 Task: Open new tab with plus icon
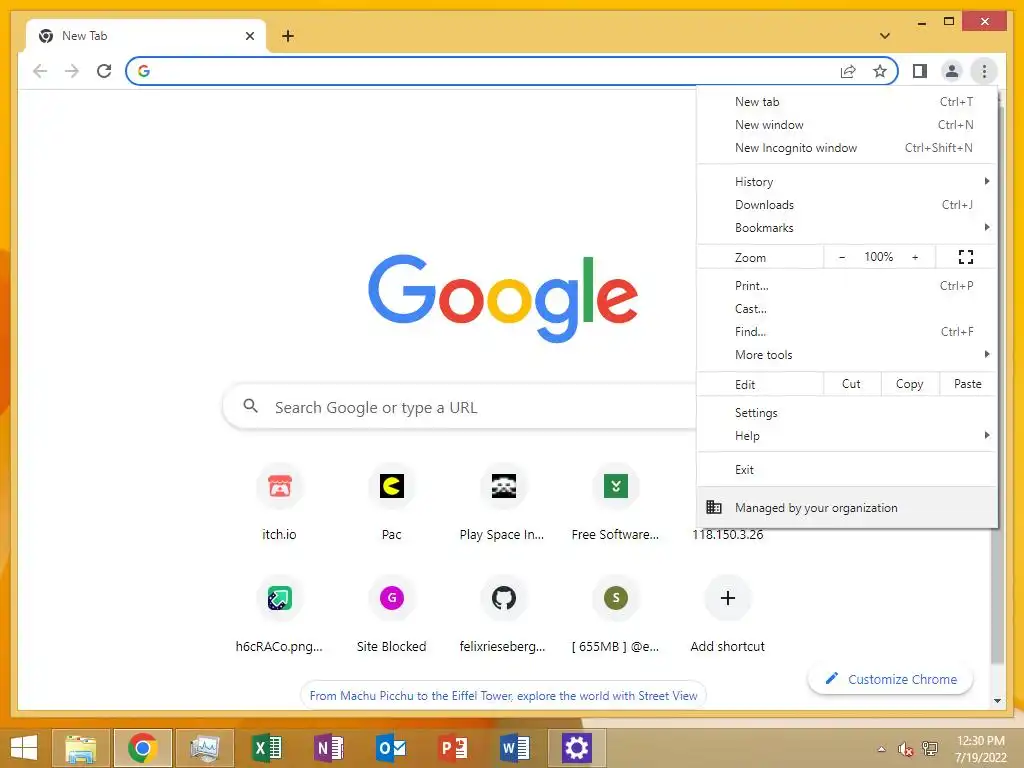[x=287, y=36]
